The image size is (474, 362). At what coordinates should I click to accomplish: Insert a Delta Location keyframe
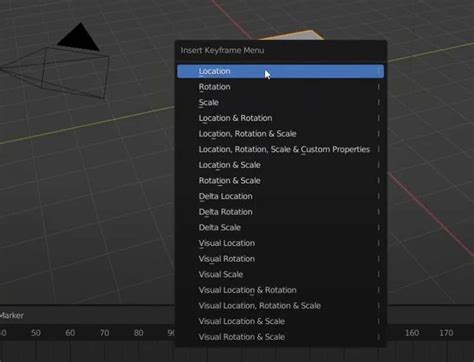tap(280, 197)
